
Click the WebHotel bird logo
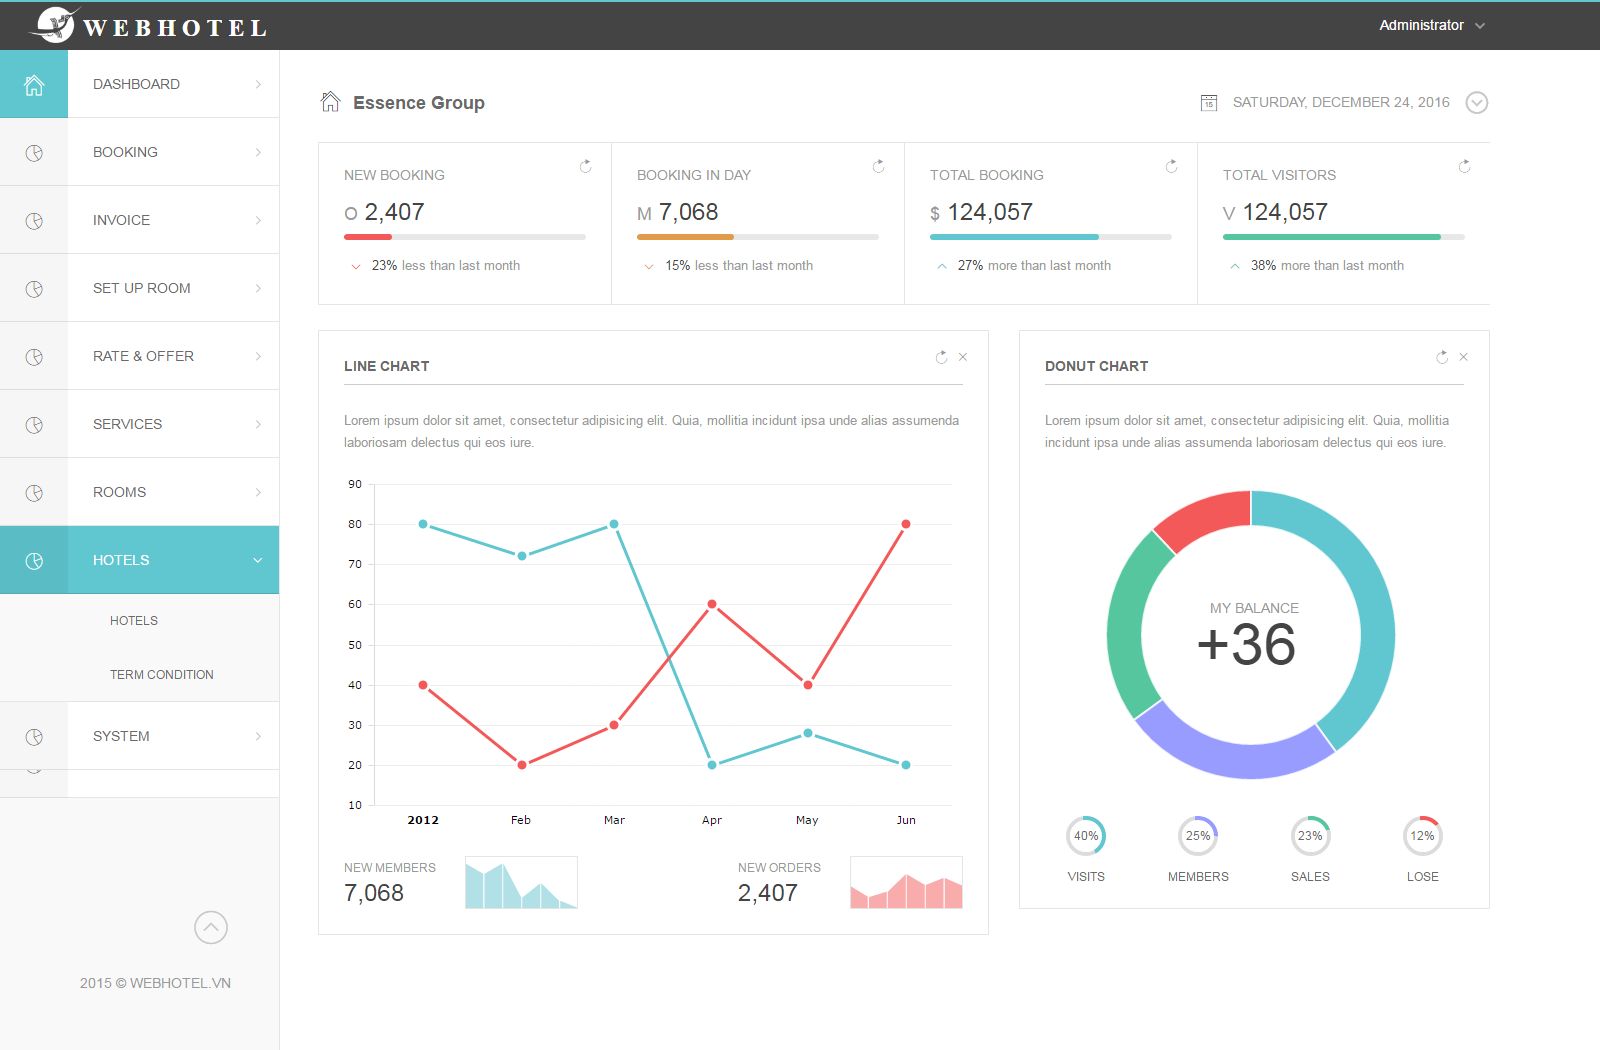tap(55, 25)
